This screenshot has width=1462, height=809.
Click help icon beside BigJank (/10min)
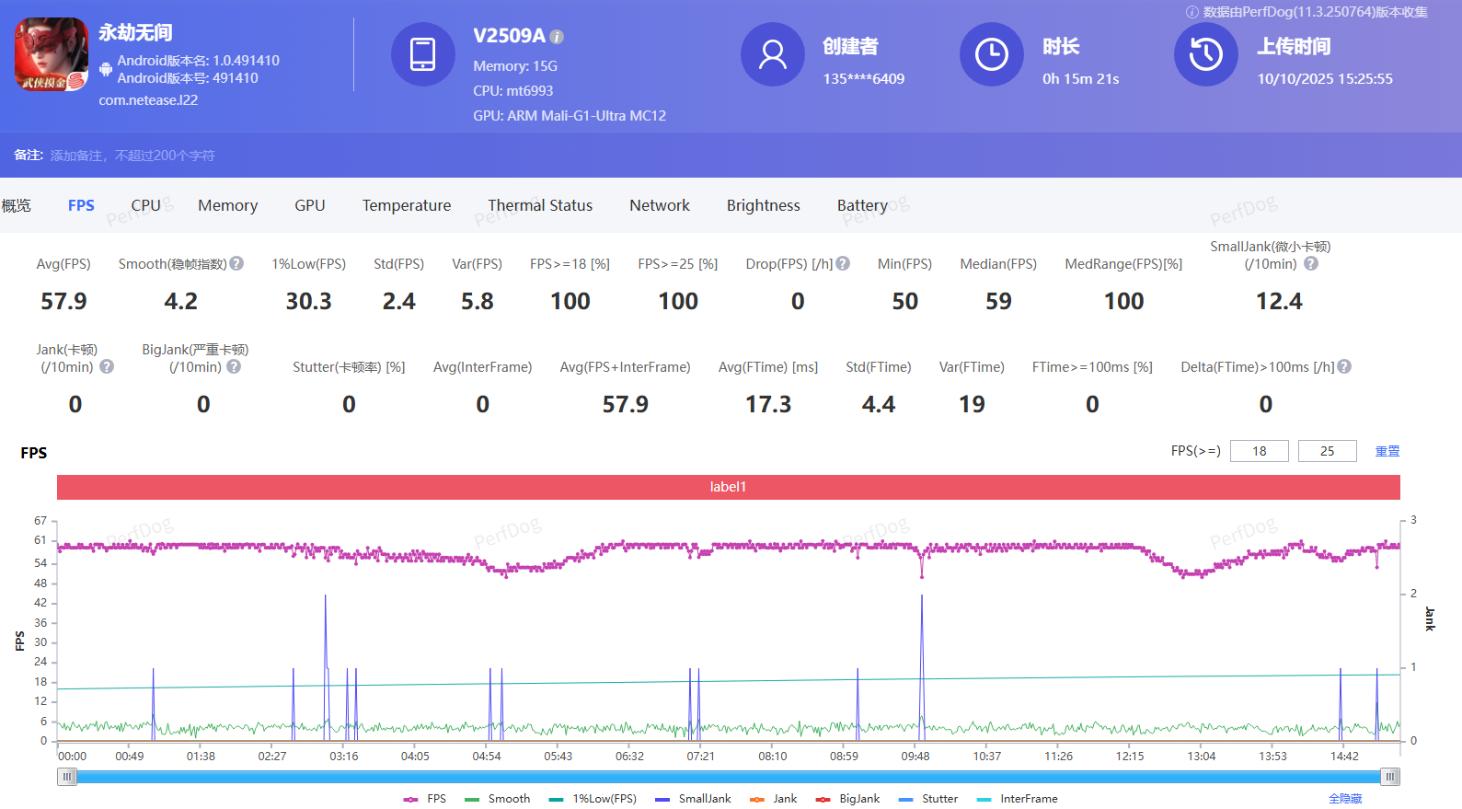click(x=234, y=367)
